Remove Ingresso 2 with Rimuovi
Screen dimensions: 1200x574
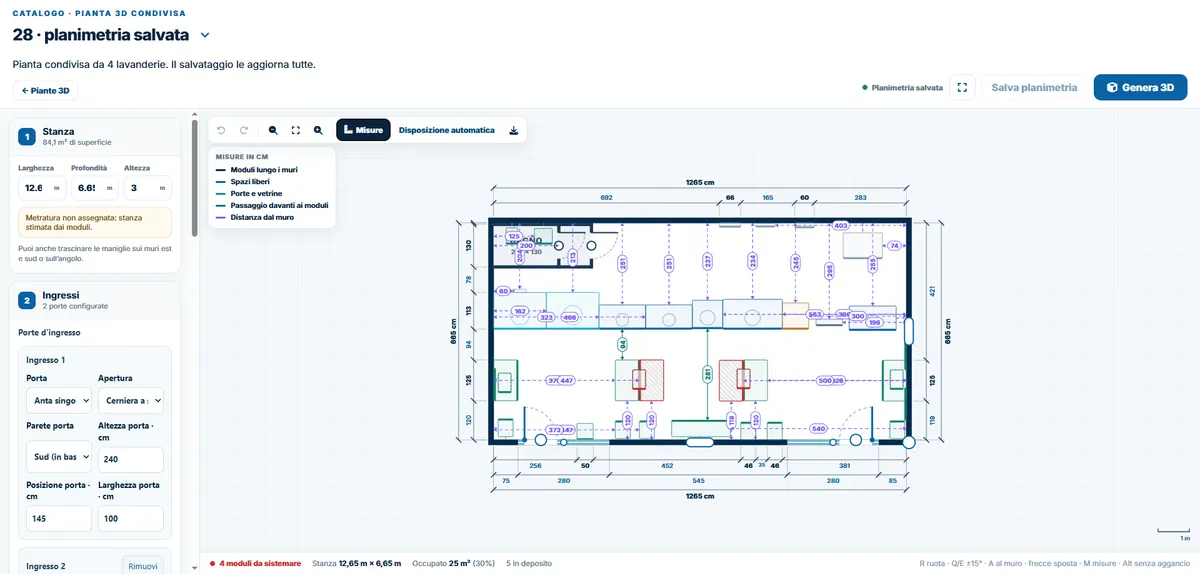[143, 566]
